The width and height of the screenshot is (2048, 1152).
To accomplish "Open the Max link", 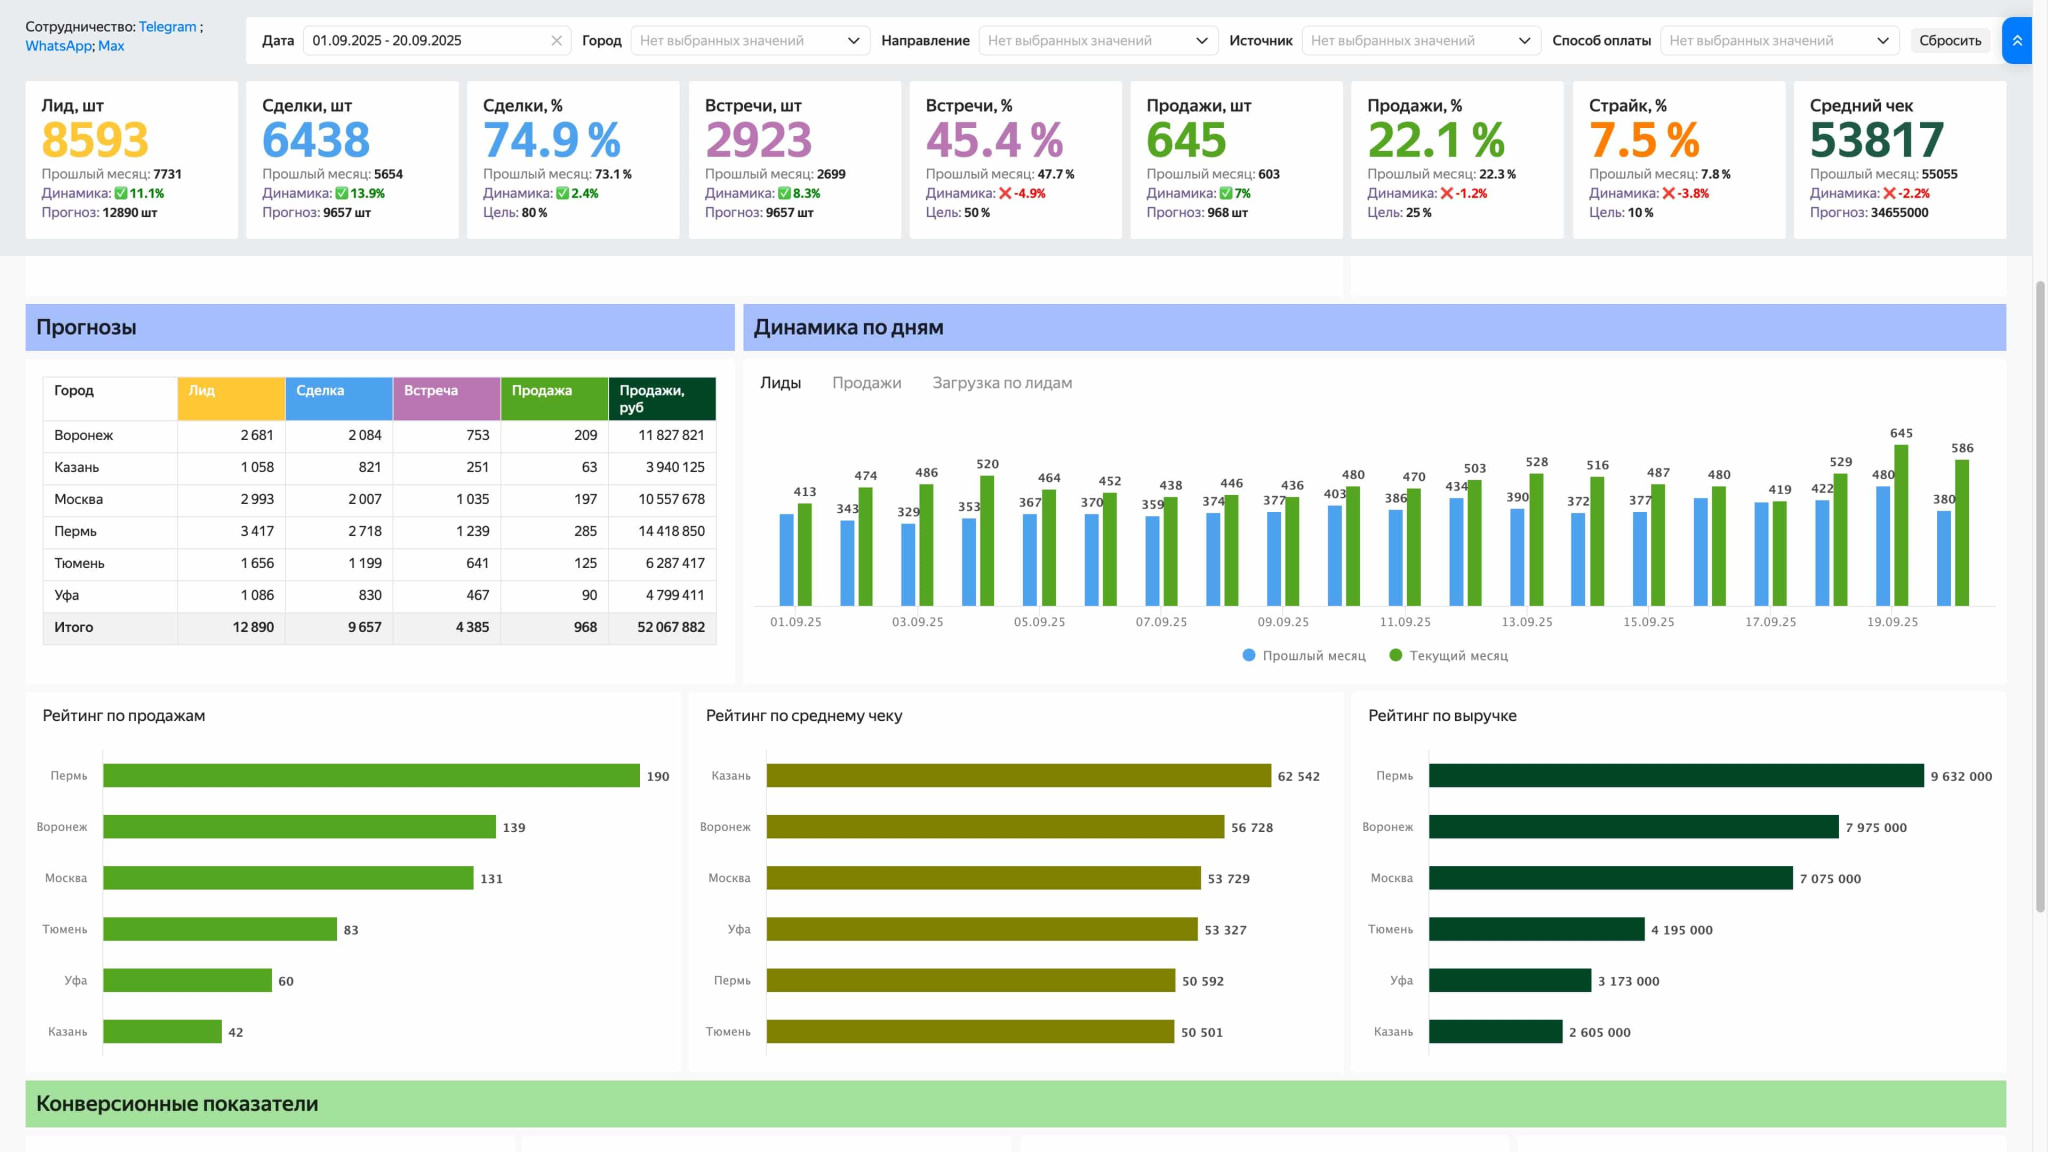I will point(111,46).
